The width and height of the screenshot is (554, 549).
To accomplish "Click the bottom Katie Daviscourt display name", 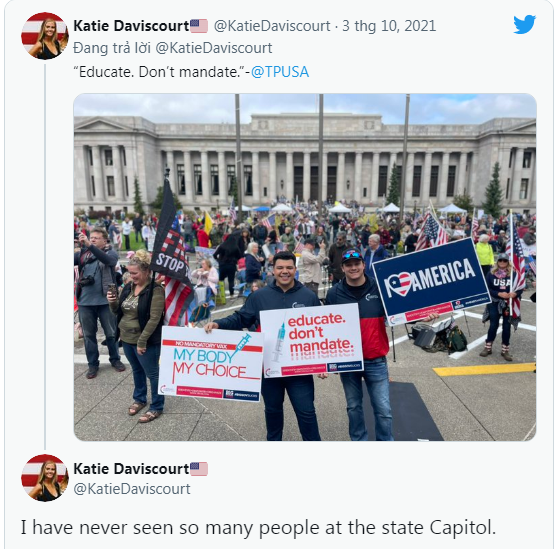I will [131, 469].
